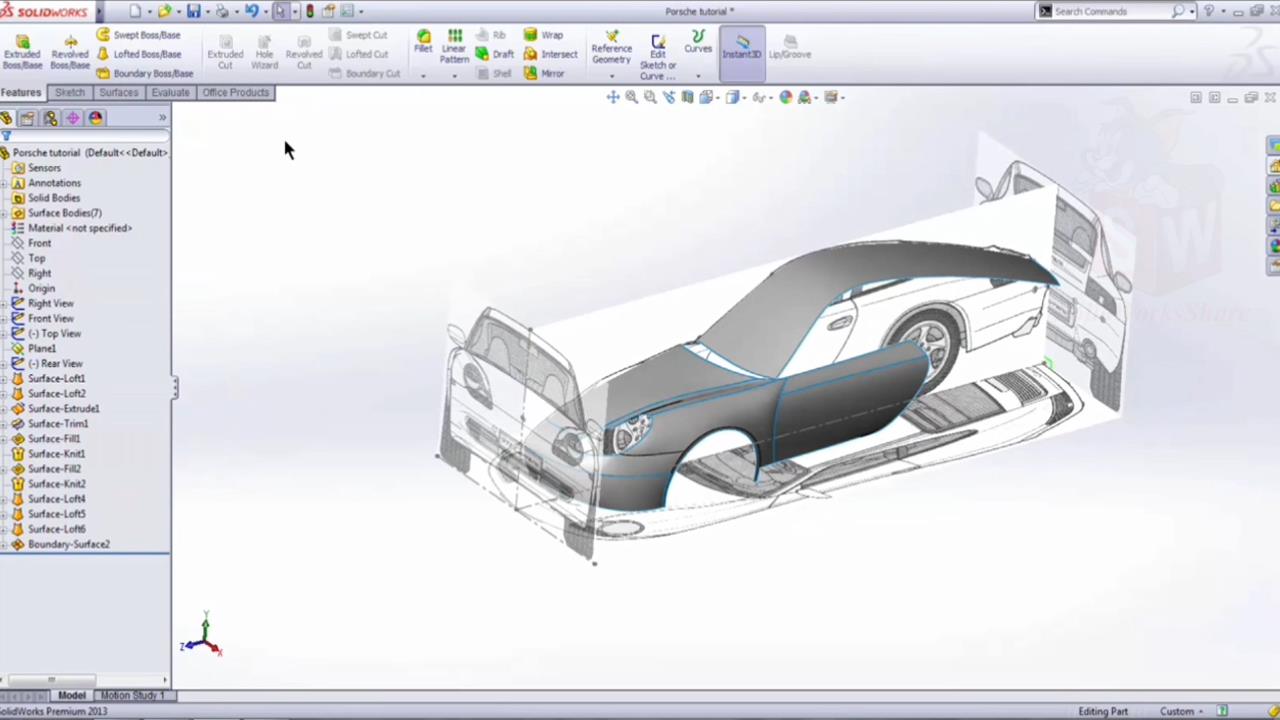Click Edit Appearance color ball icon
The image size is (1280, 720).
(786, 97)
